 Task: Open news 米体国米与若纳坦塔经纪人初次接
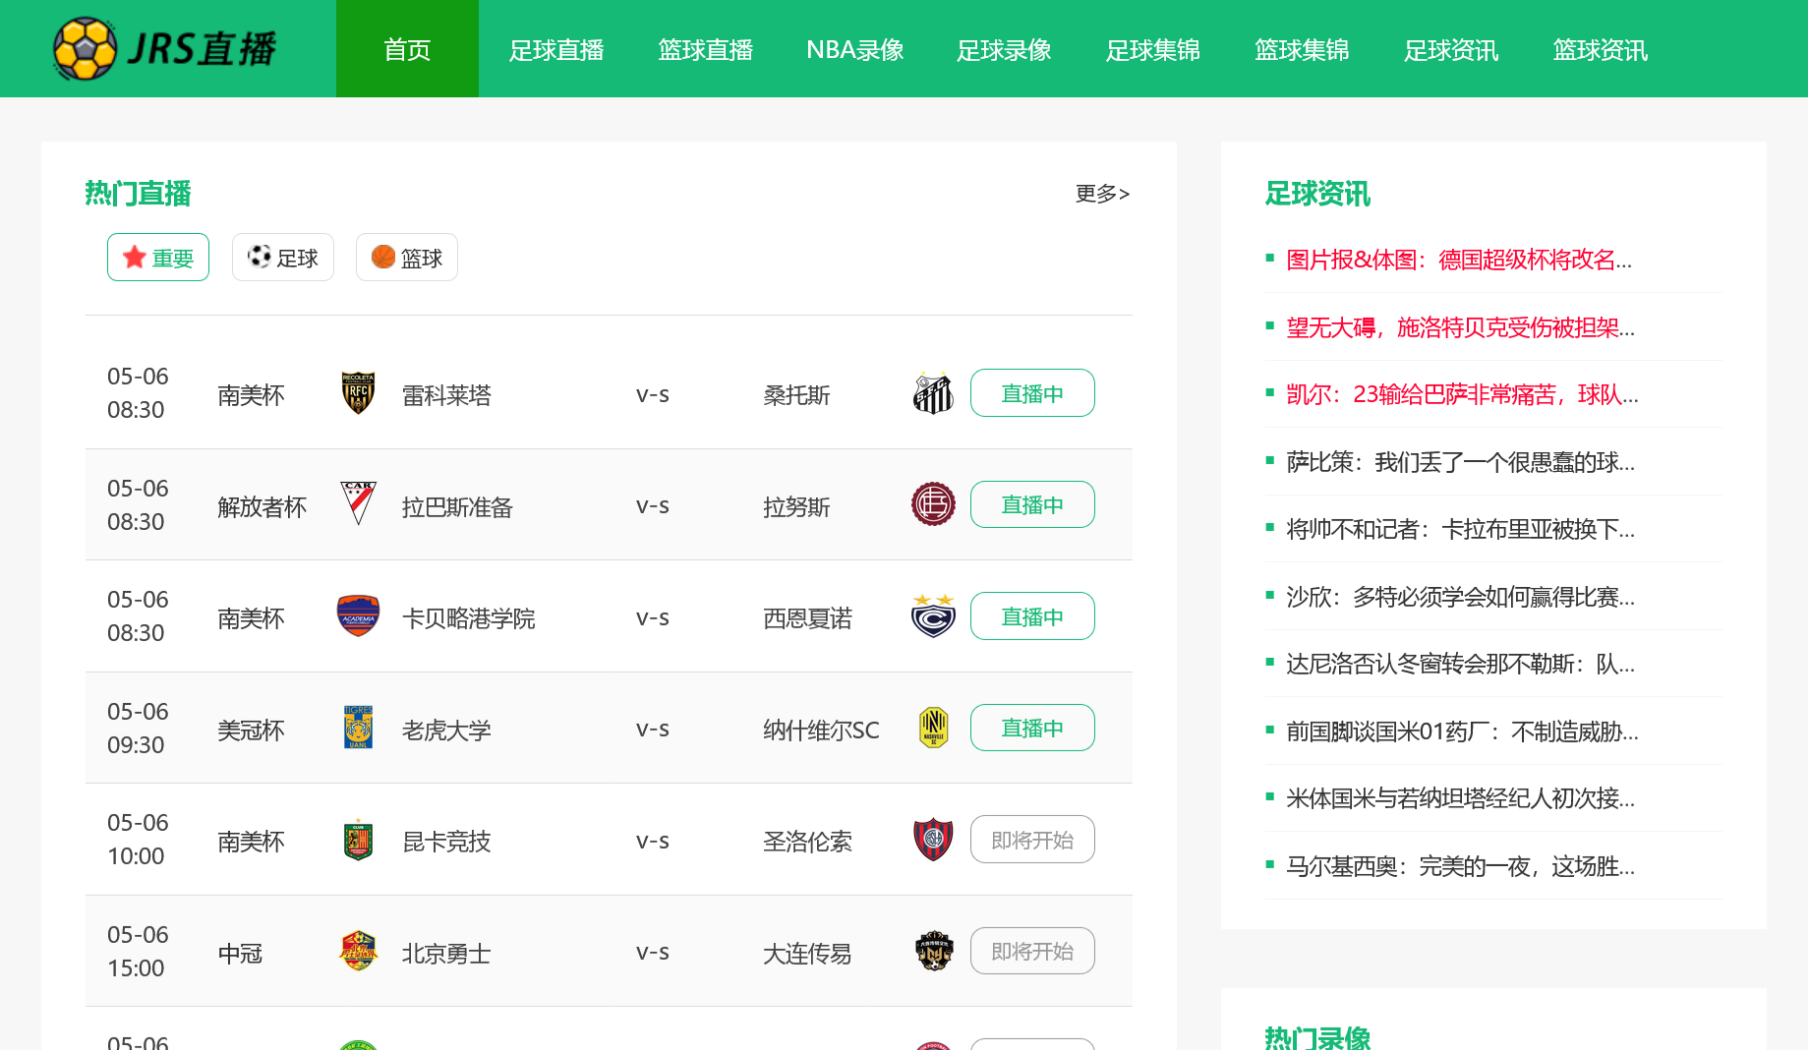click(x=1460, y=798)
